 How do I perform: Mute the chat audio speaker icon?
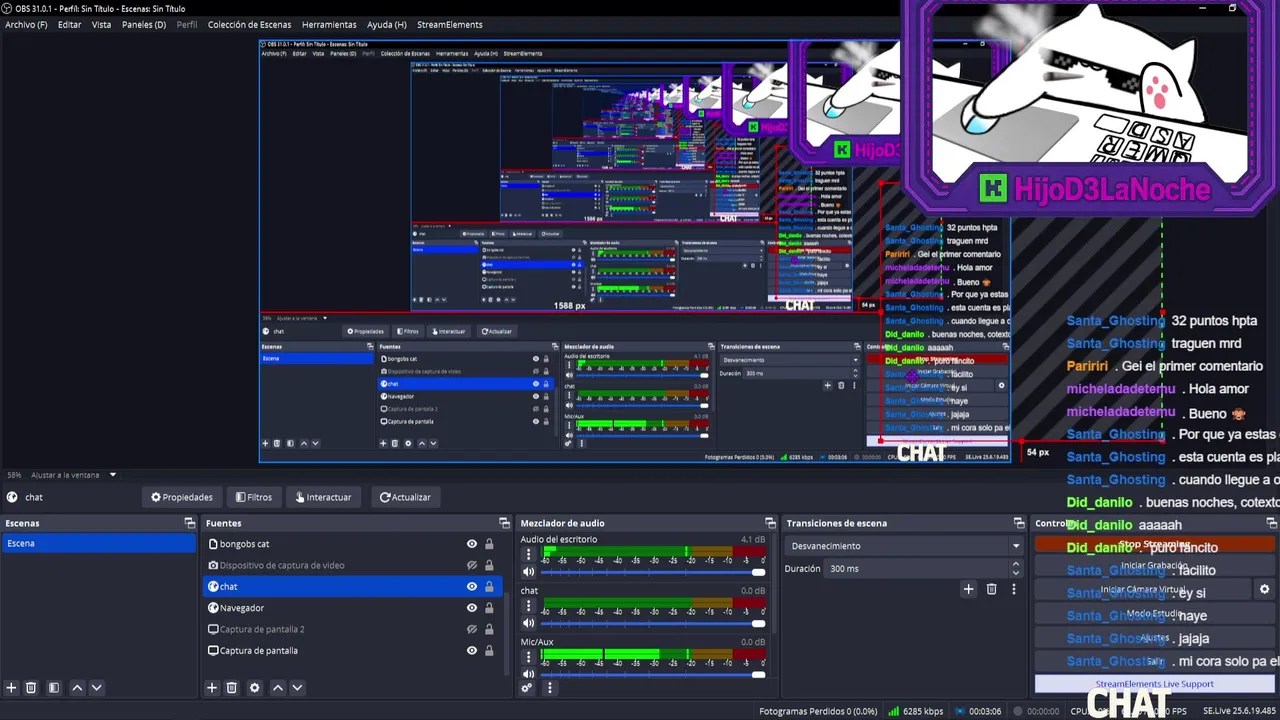click(x=529, y=623)
